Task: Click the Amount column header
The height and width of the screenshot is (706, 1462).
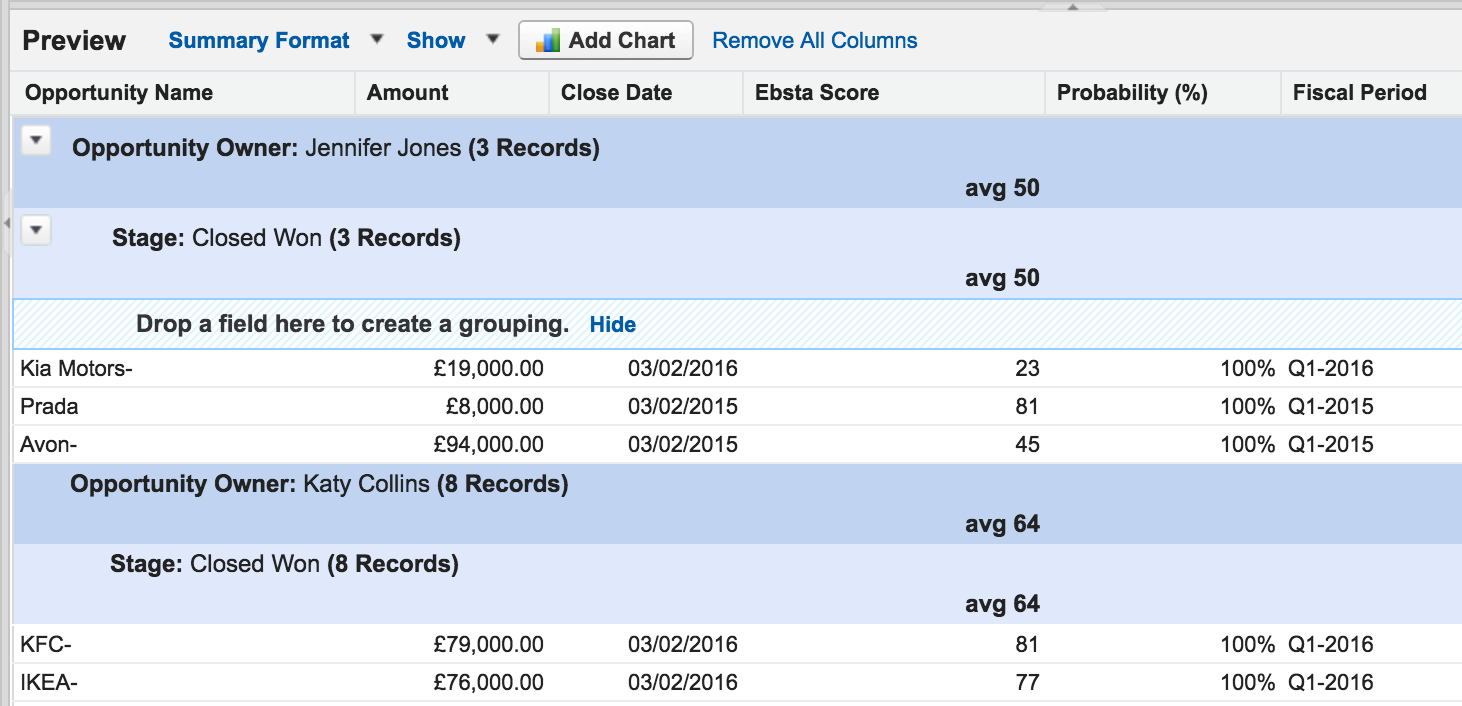Action: coord(407,93)
